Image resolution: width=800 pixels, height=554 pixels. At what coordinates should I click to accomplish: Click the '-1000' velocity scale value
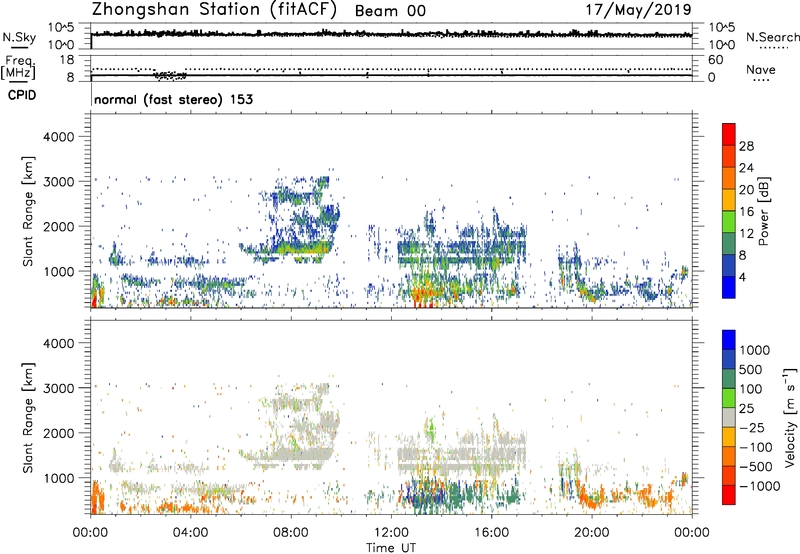click(x=759, y=486)
